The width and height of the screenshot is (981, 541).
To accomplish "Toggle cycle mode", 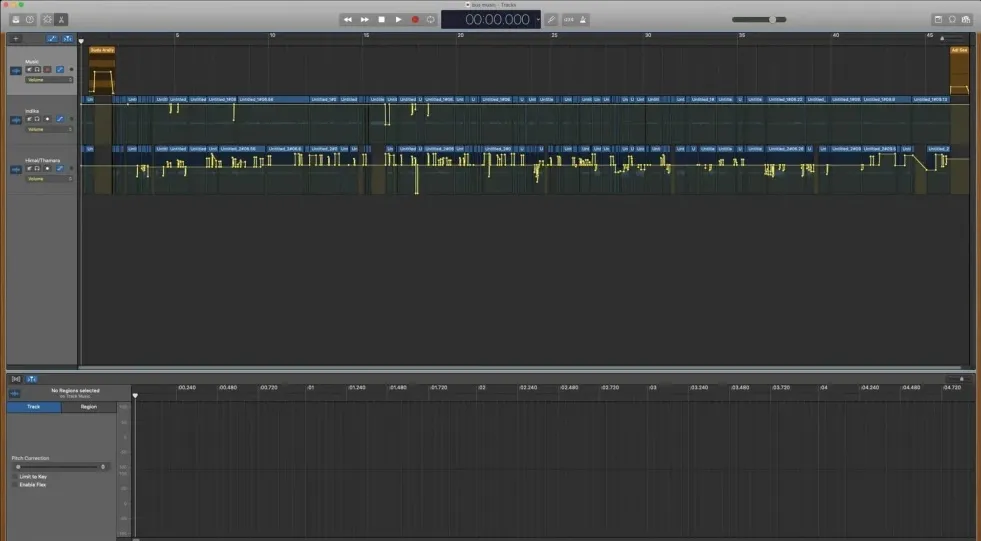I will click(430, 19).
